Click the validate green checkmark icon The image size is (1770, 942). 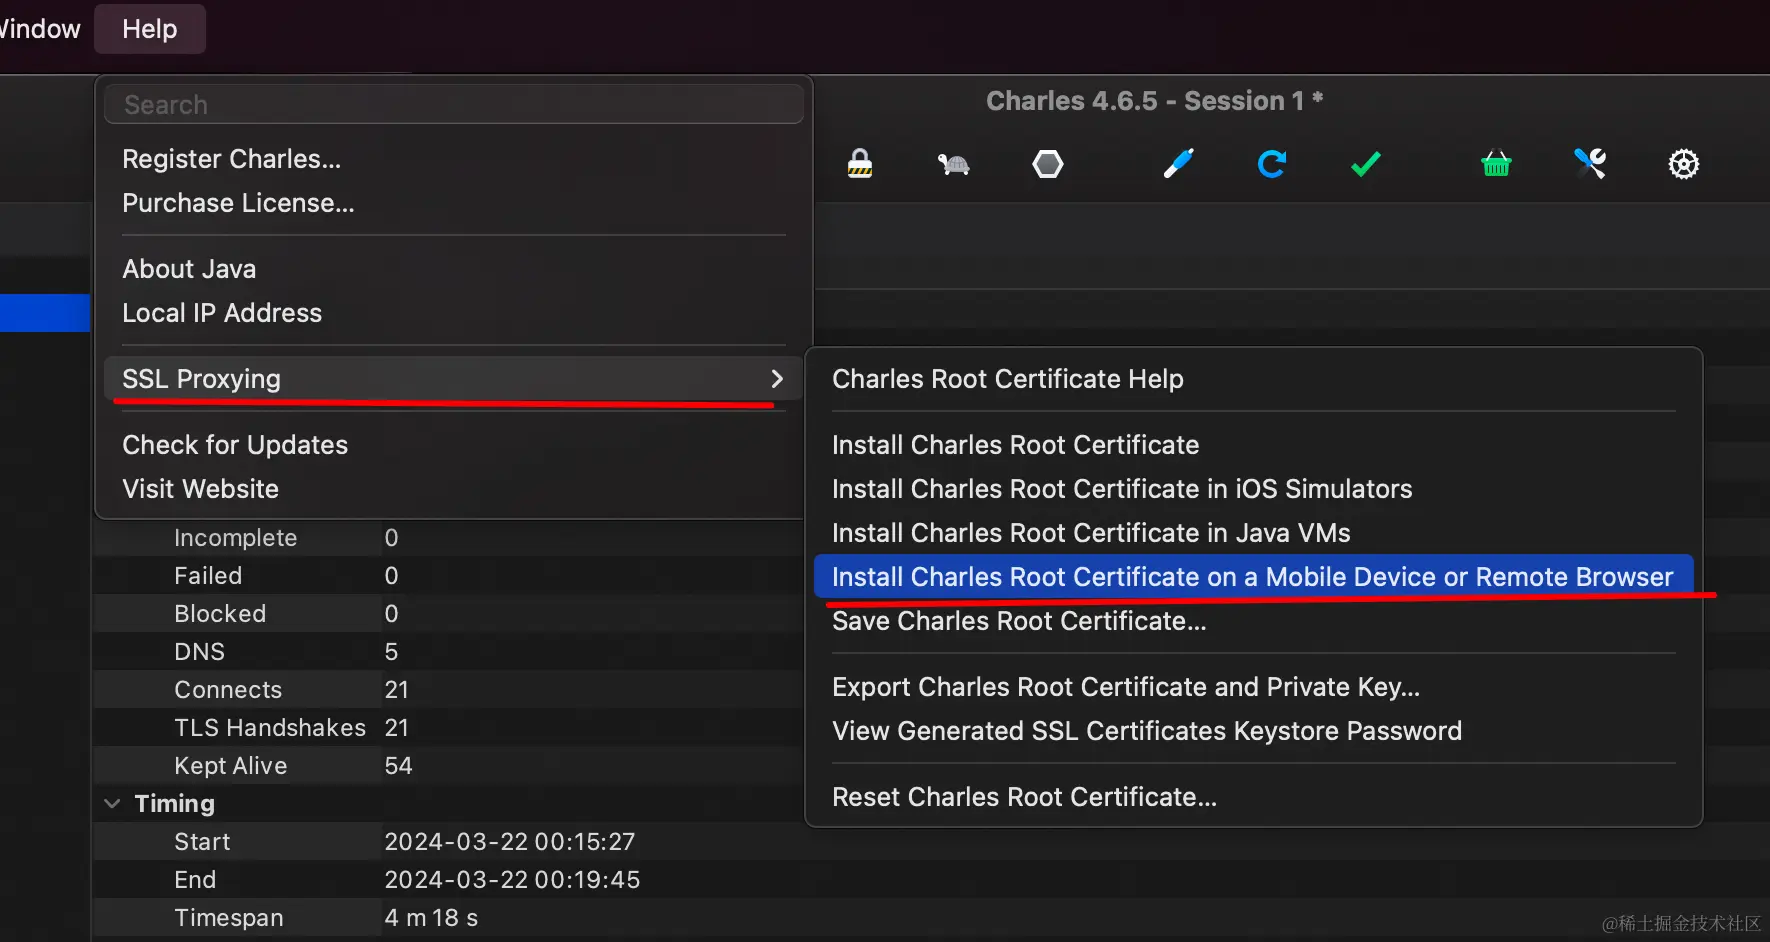tap(1365, 164)
